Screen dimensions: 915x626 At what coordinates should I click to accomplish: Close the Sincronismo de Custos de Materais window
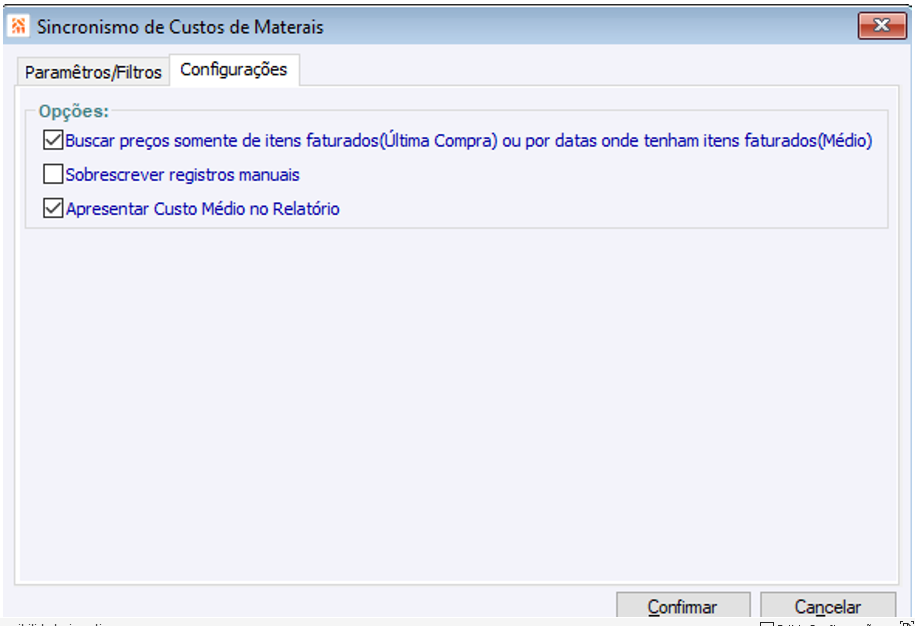[882, 26]
